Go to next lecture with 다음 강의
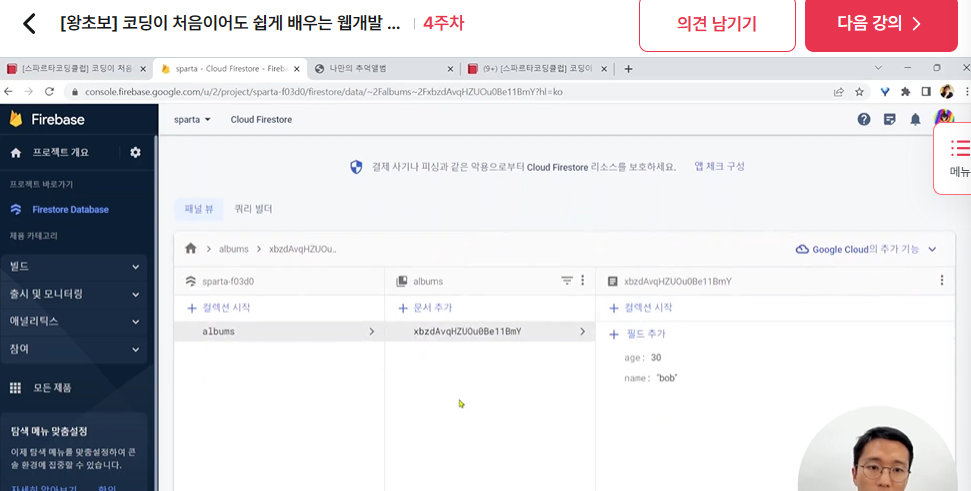The height and width of the screenshot is (491, 971). click(881, 24)
